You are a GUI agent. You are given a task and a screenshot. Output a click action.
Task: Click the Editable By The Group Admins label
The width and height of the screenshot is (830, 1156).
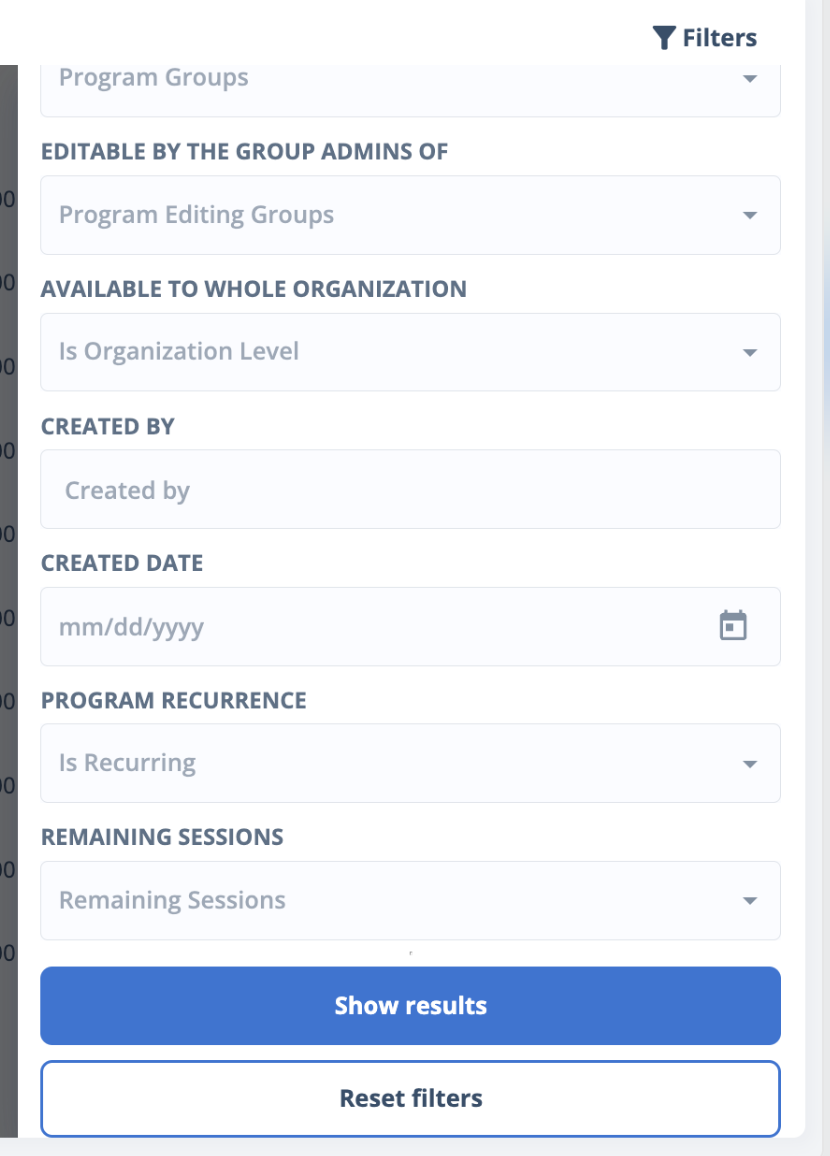tap(244, 152)
